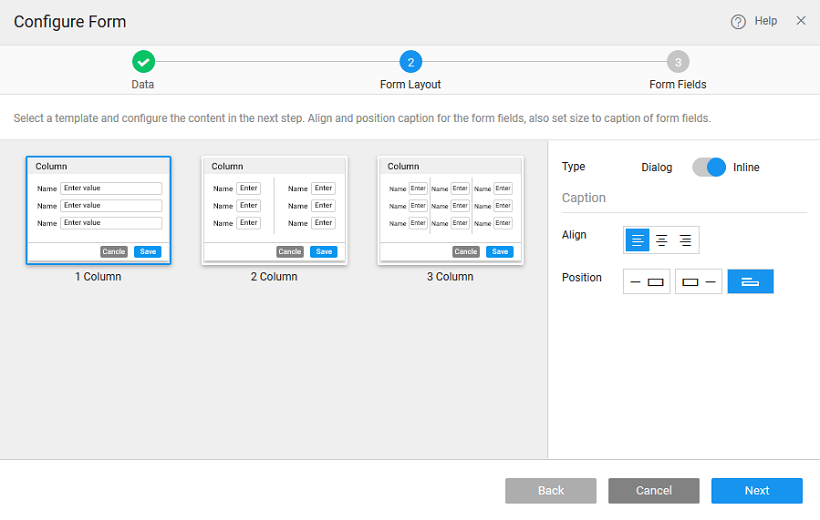Choose caption position left of field
Image resolution: width=820 pixels, height=520 pixels.
click(647, 282)
